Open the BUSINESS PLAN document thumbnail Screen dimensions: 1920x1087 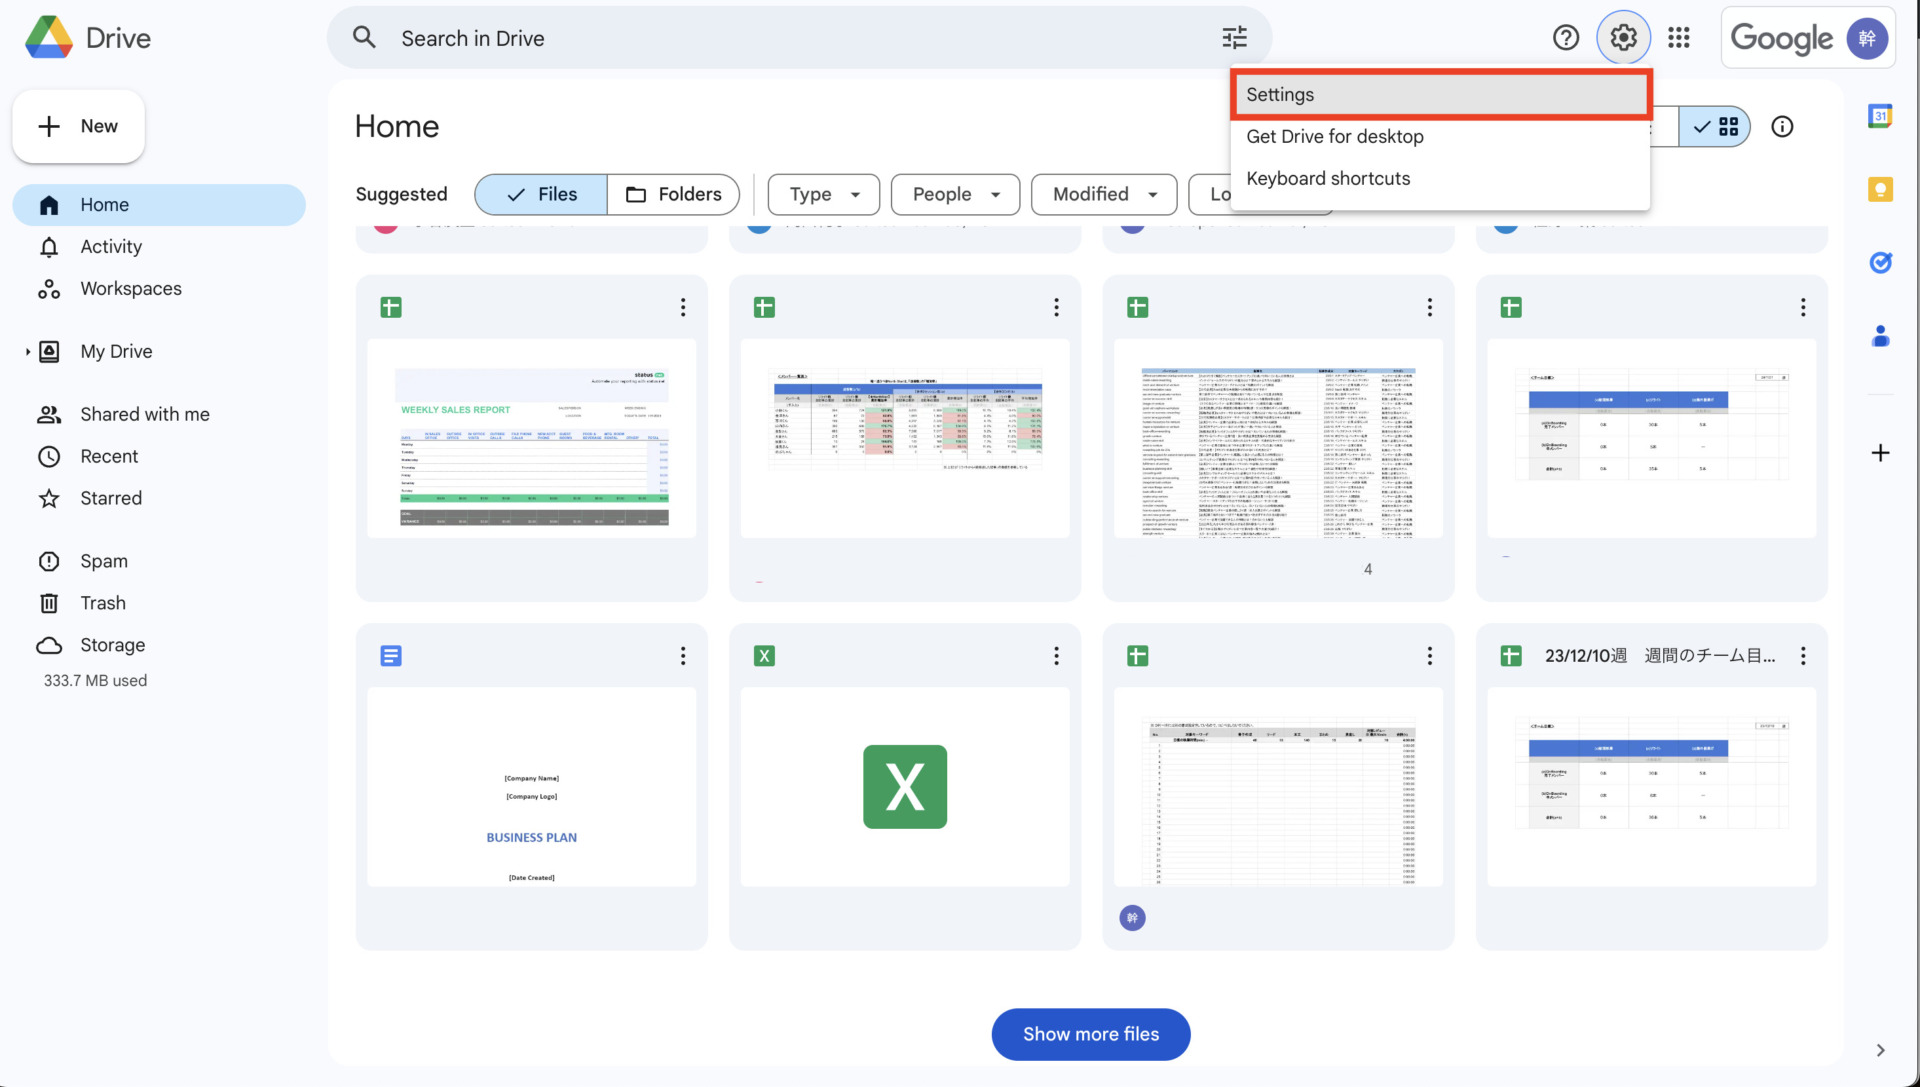coord(531,787)
